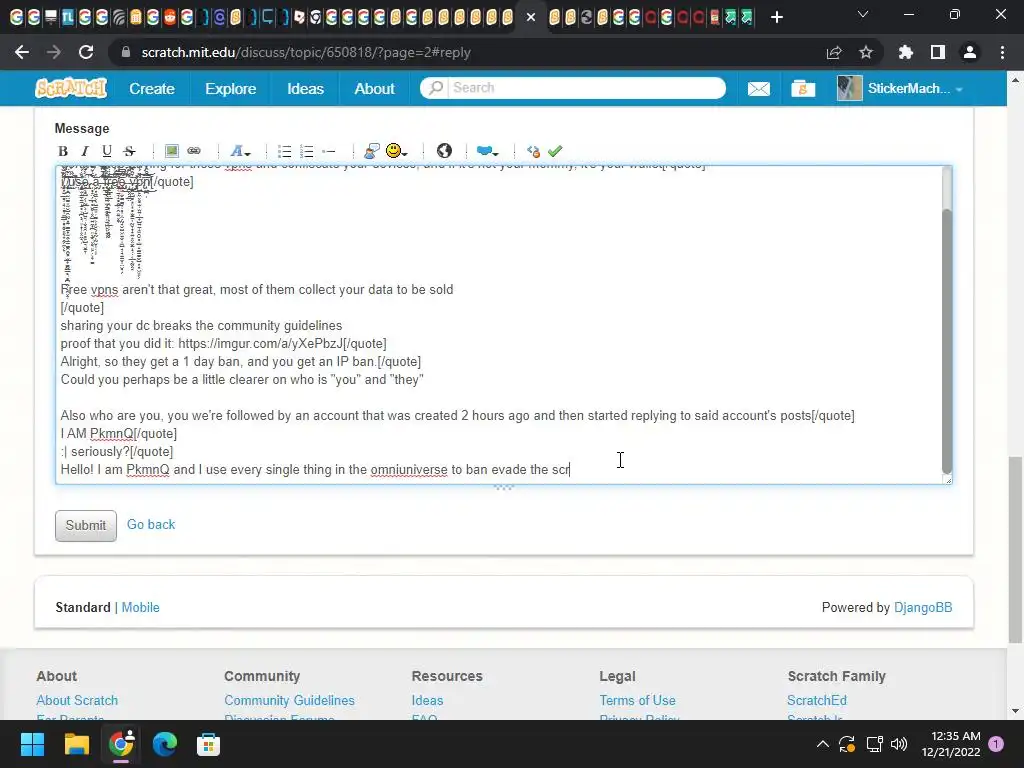
Task: Open the tab search chevron
Action: pyautogui.click(x=863, y=14)
